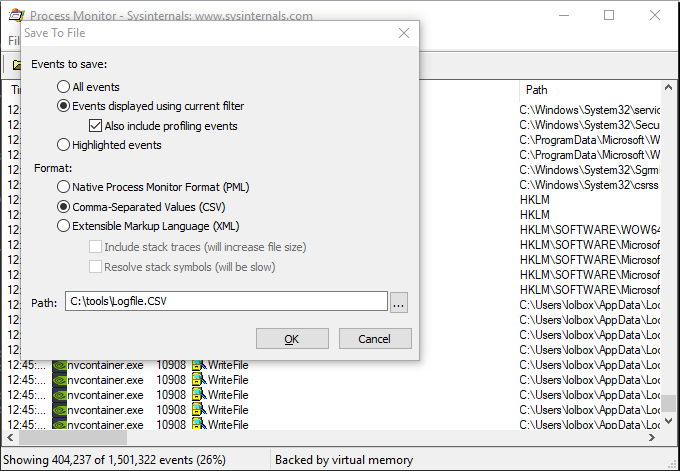Click the Path input field
This screenshot has width=680, height=471.
pyautogui.click(x=226, y=301)
